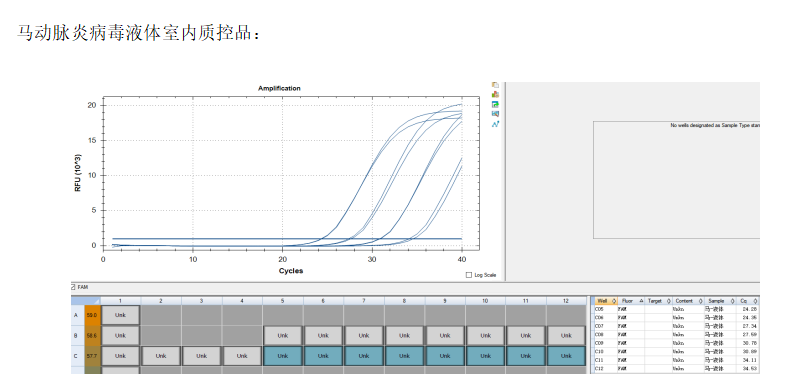Select plate row header A
The height and width of the screenshot is (390, 807).
point(77,315)
